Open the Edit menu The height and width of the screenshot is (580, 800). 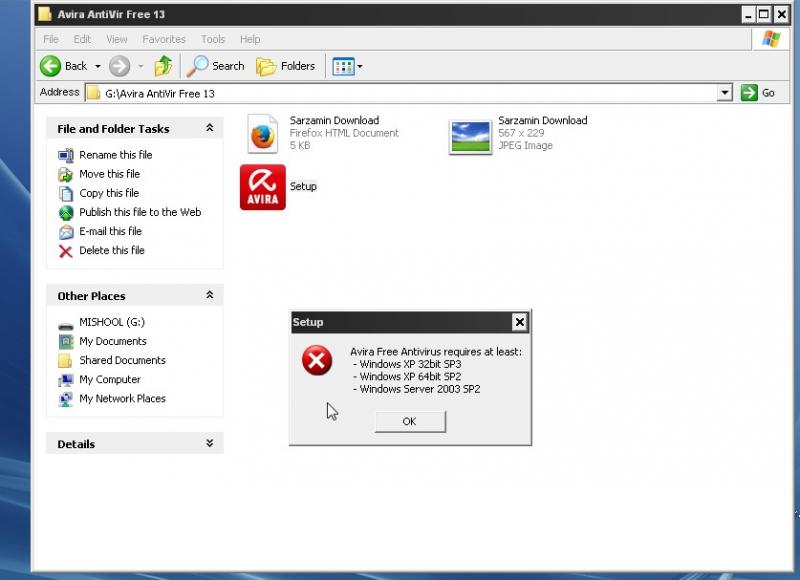coord(82,39)
